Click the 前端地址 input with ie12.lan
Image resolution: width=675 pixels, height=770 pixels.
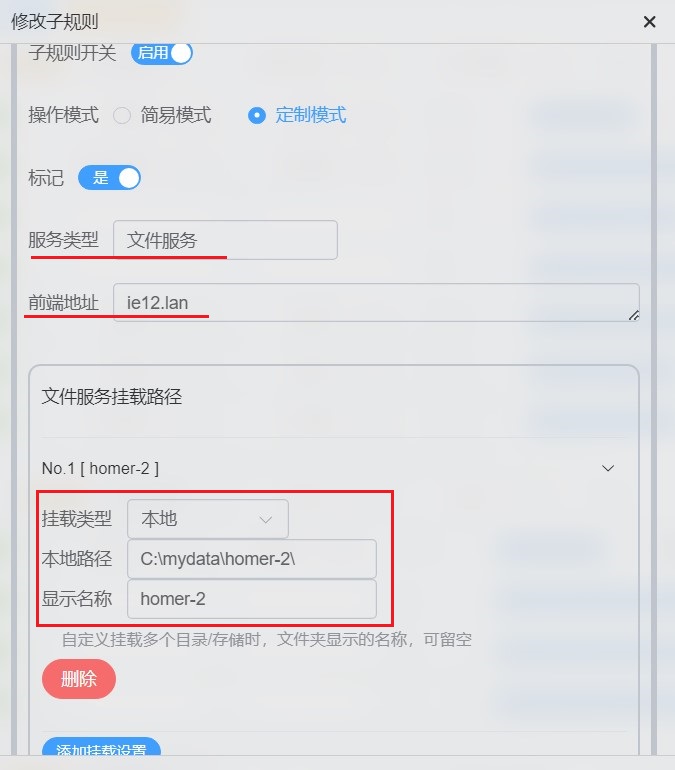(x=376, y=302)
